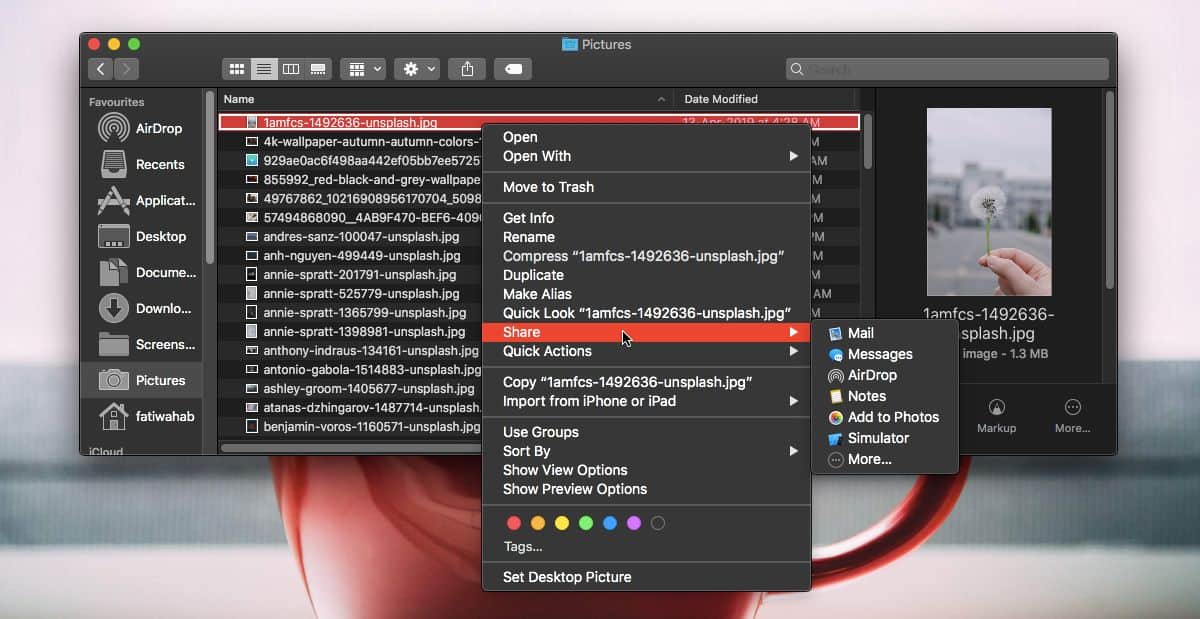Screen dimensions: 1200x619
Task: Select icon view in Finder toolbar
Action: (x=237, y=69)
